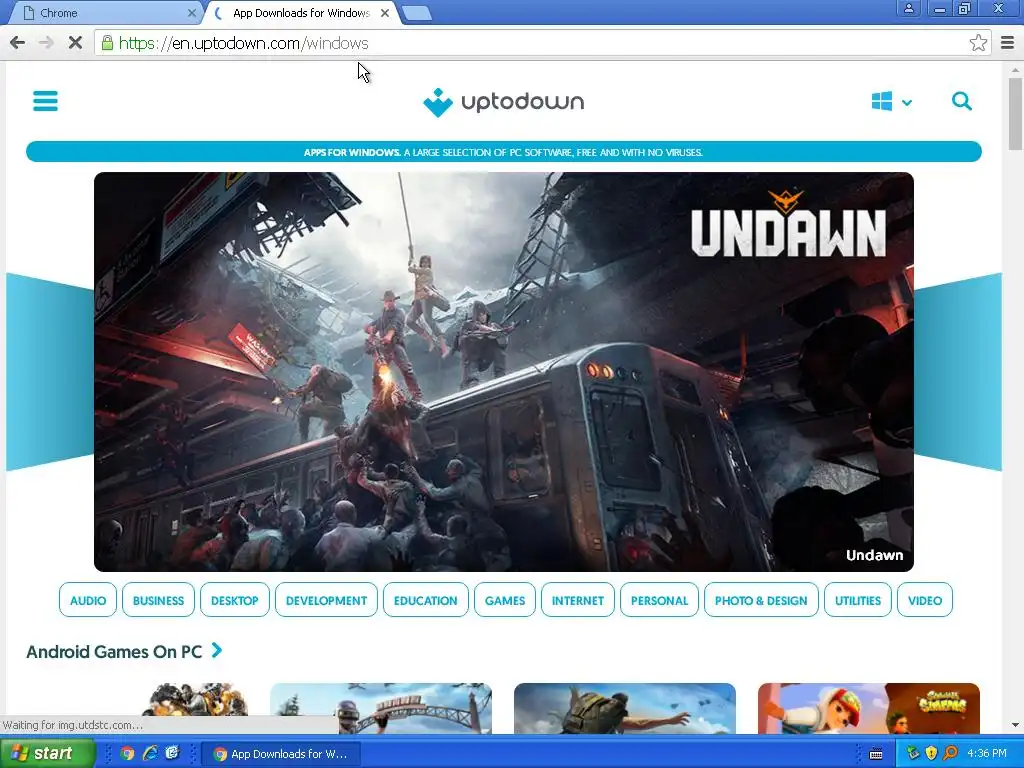Screen dimensions: 1024x768
Task: Click the third Quick Launch icon
Action: (x=172, y=754)
